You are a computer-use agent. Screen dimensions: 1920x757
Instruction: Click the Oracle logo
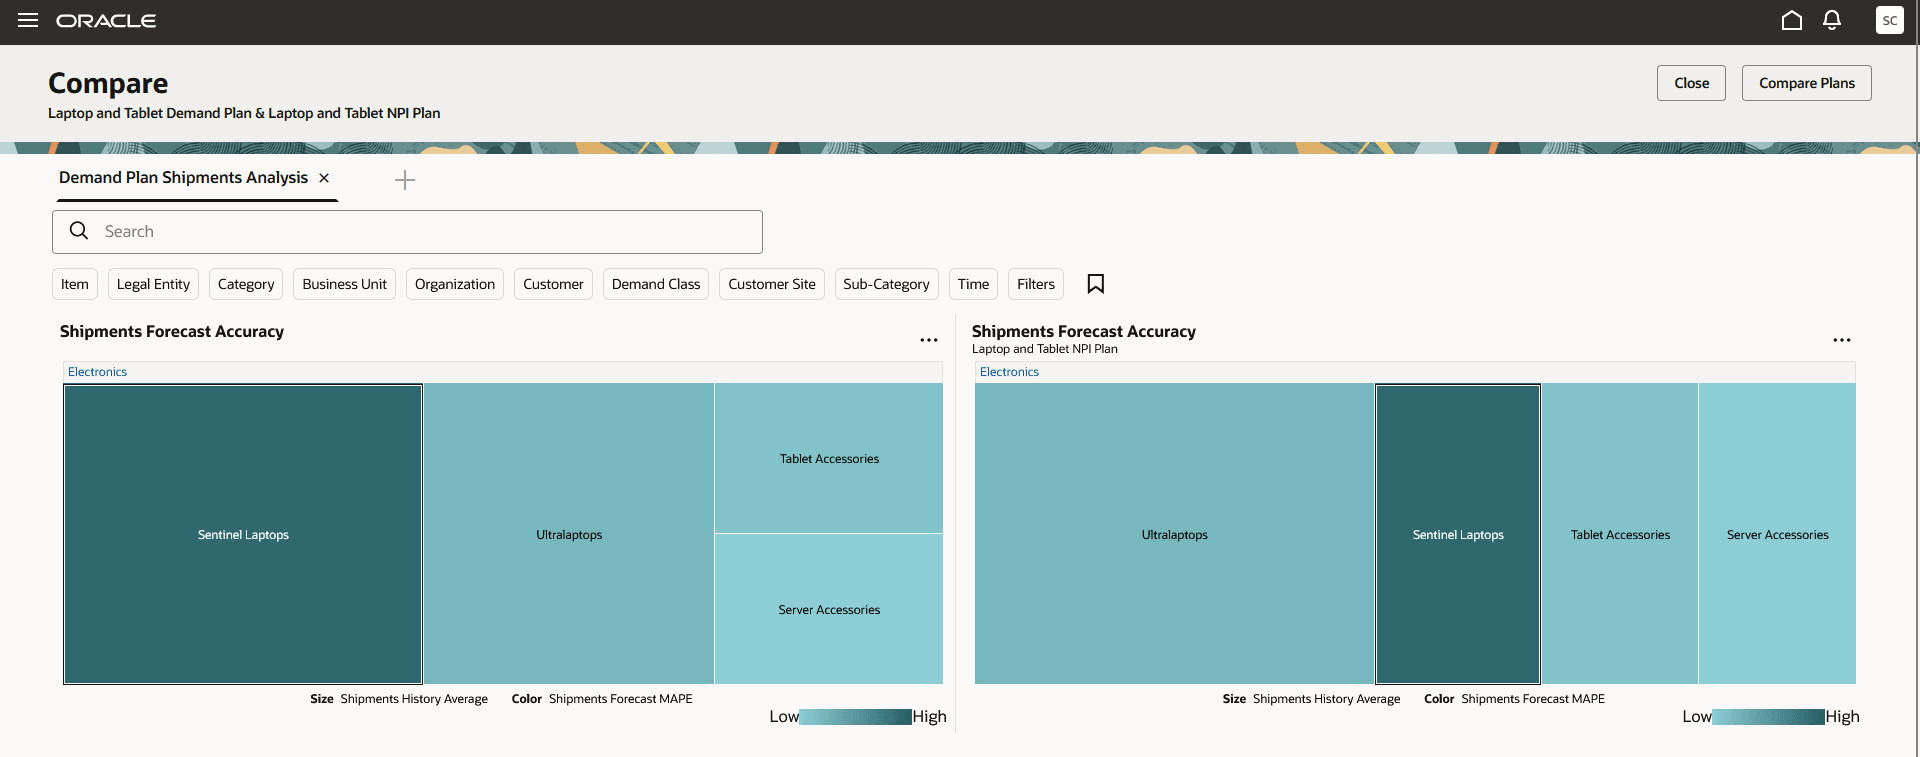[x=106, y=21]
